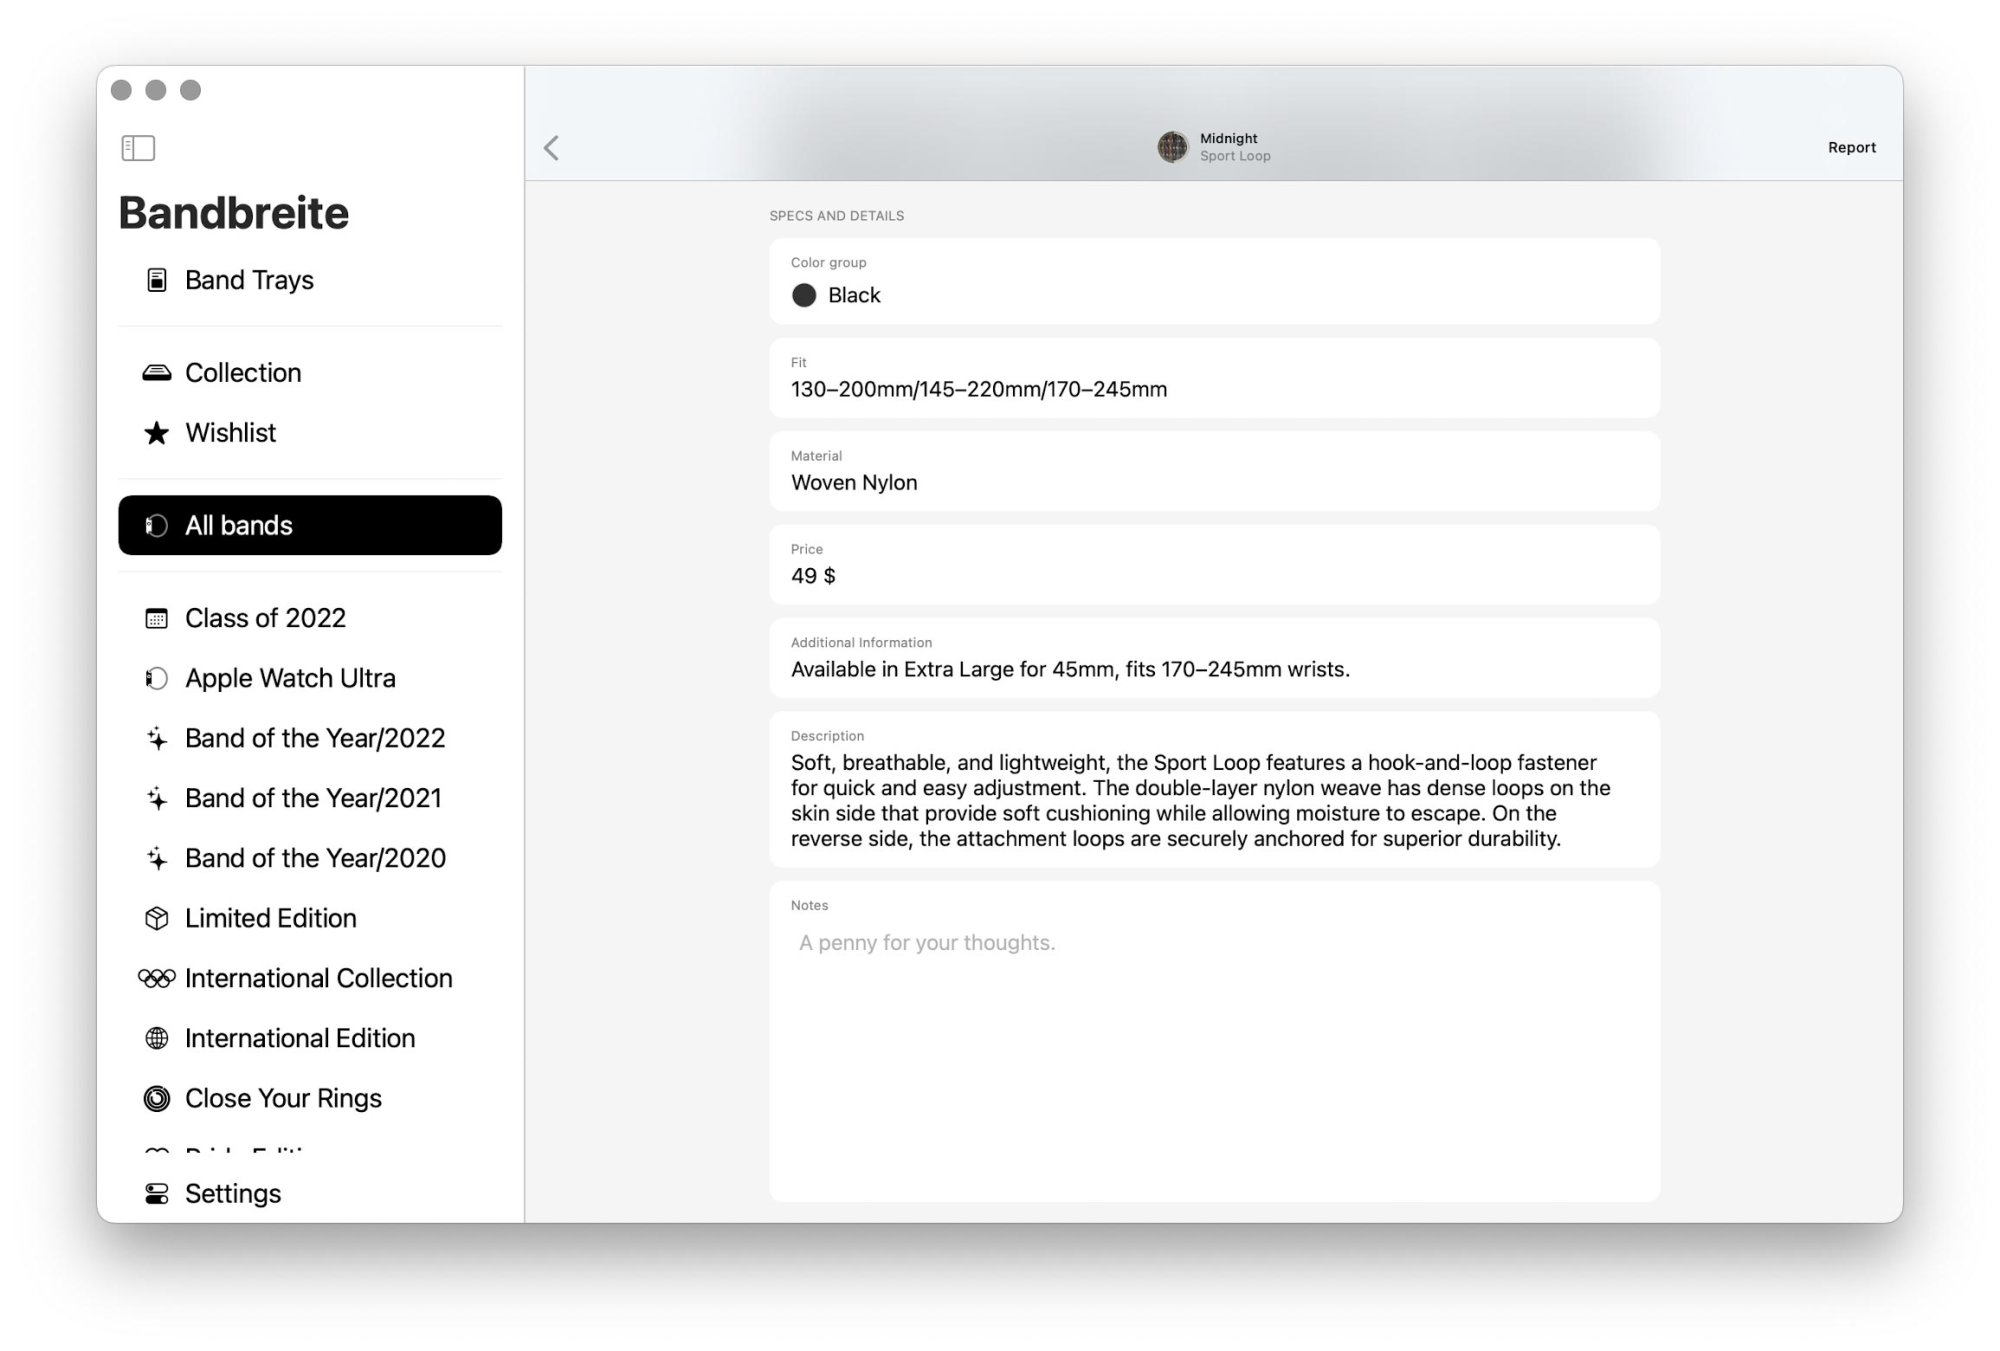Select the Class of 2022 calendar icon

point(157,618)
